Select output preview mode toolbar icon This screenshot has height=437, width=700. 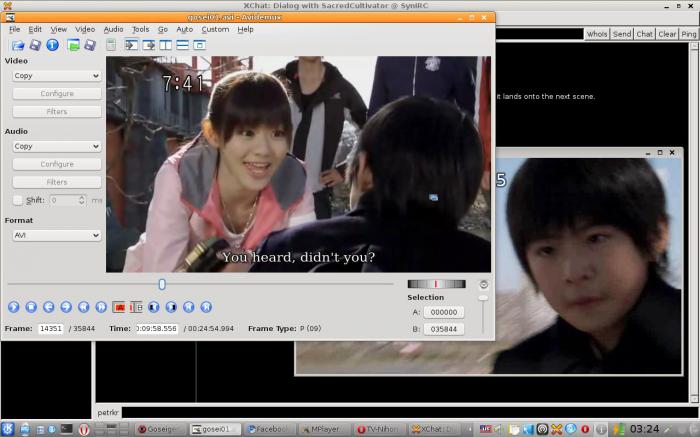[148, 45]
